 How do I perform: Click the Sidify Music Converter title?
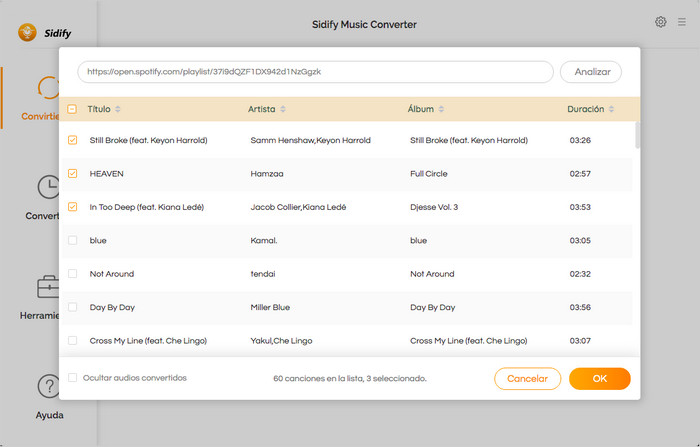click(364, 25)
